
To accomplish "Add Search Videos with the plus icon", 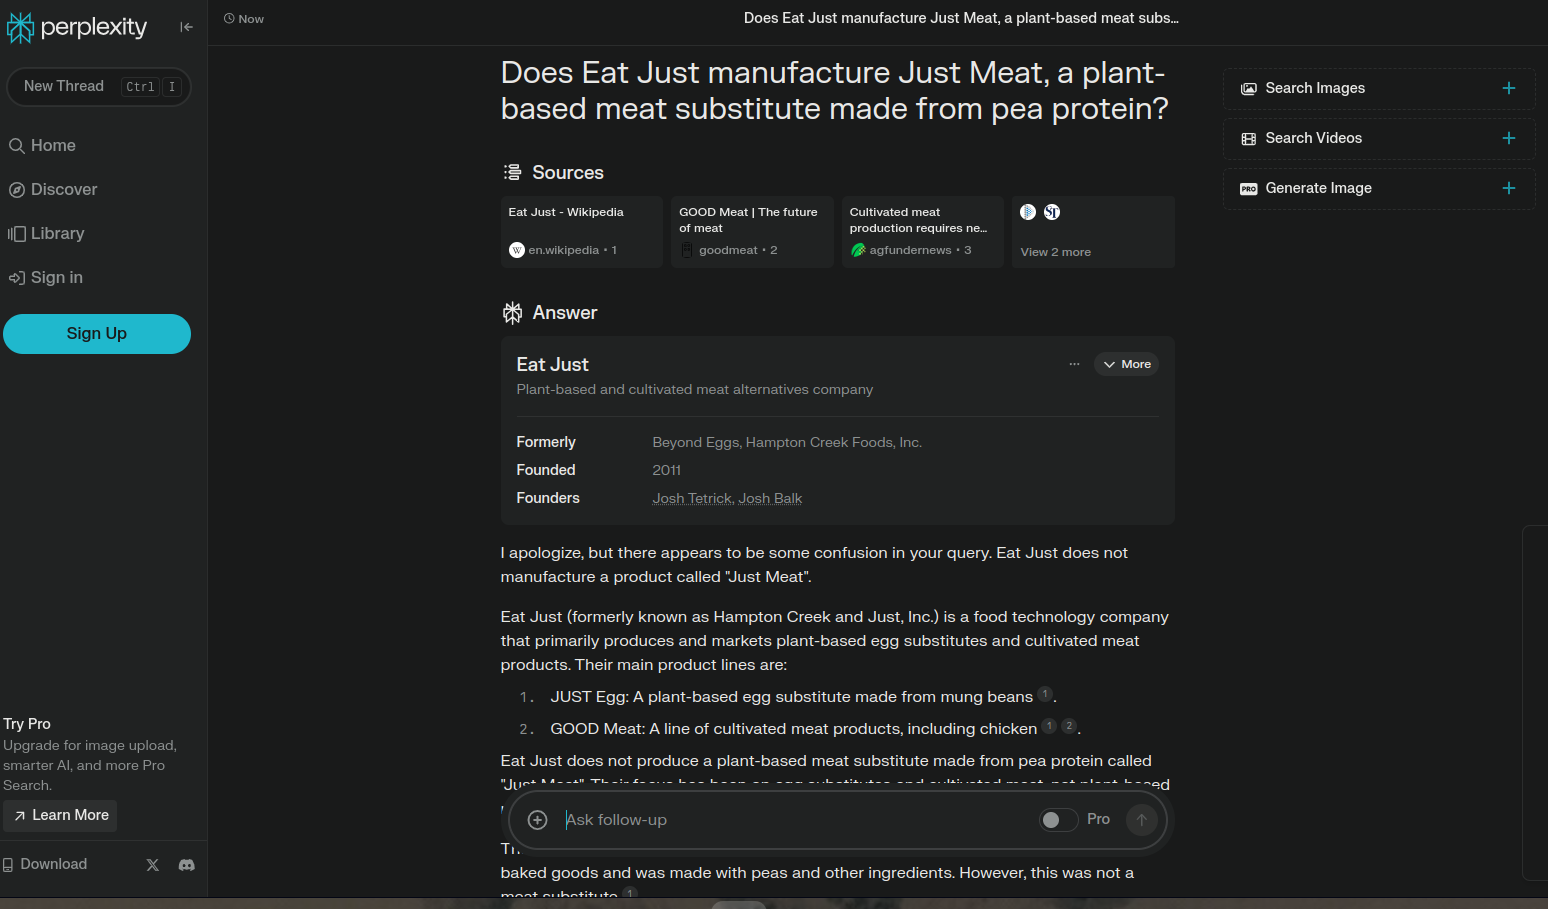I will click(x=1509, y=138).
